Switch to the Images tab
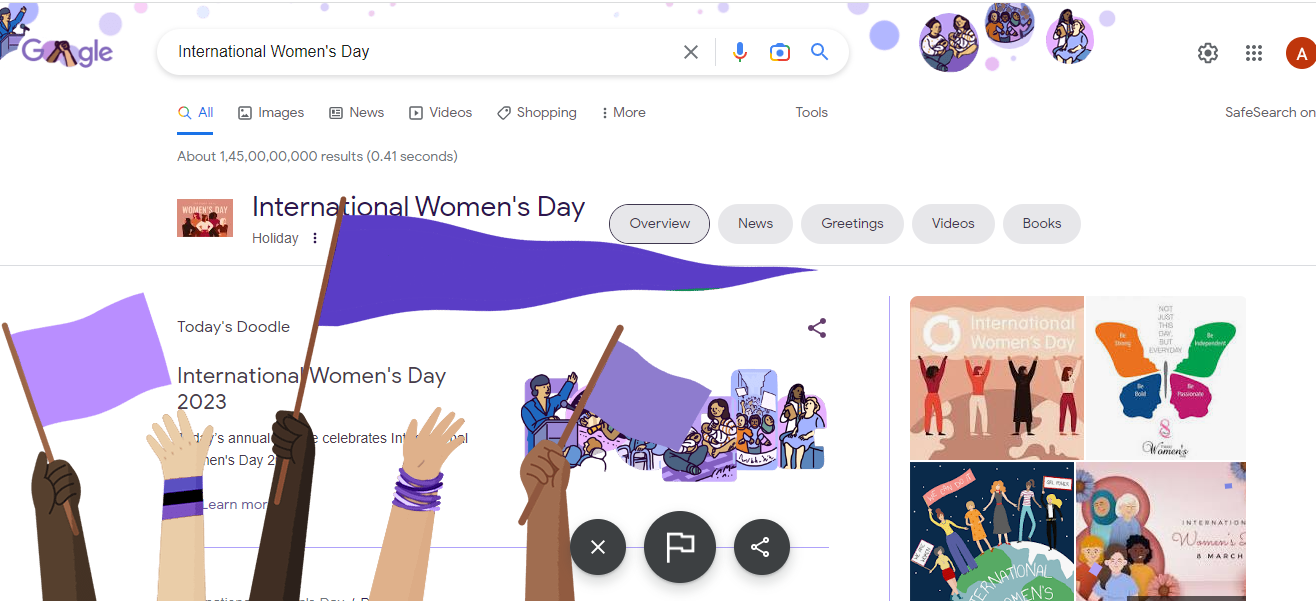1316x601 pixels. 271,113
